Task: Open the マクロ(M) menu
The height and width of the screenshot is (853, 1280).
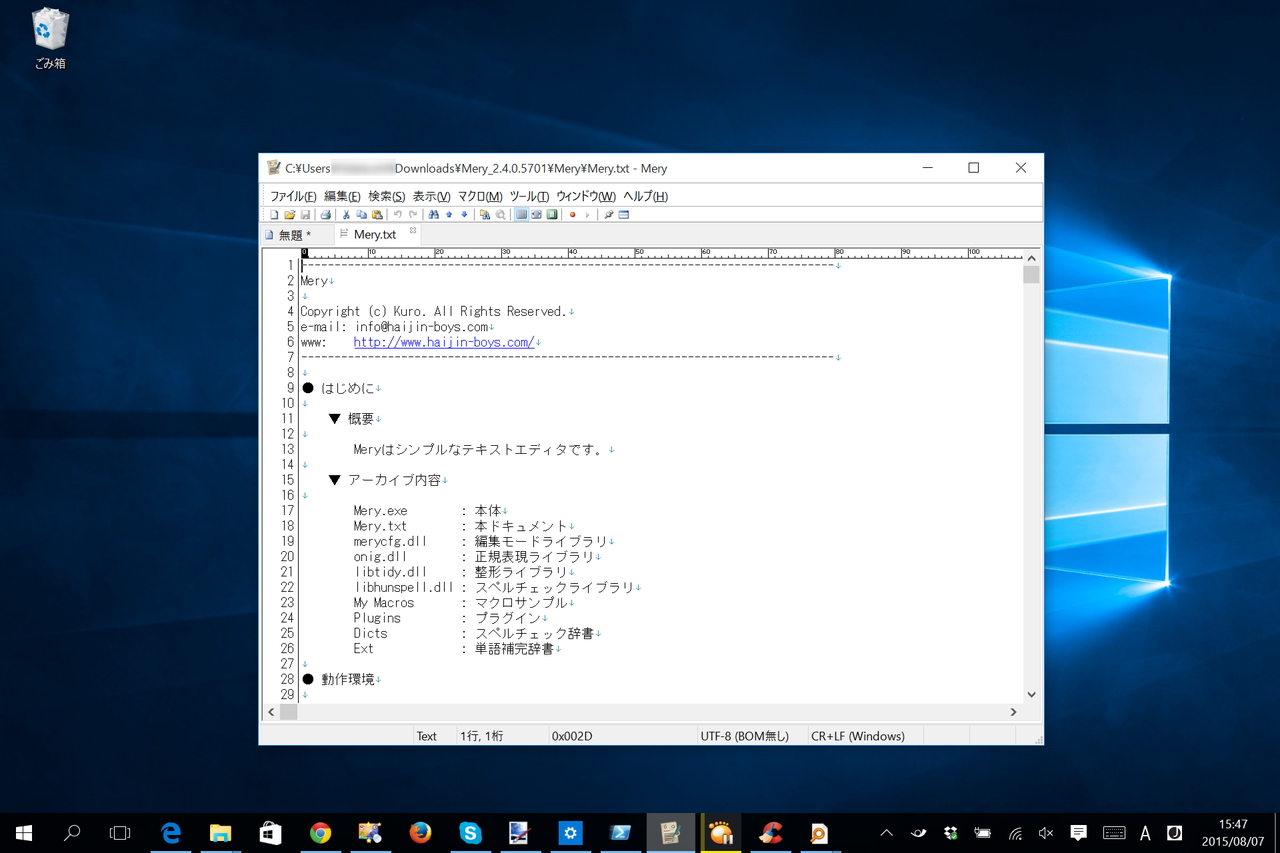Action: [x=480, y=196]
